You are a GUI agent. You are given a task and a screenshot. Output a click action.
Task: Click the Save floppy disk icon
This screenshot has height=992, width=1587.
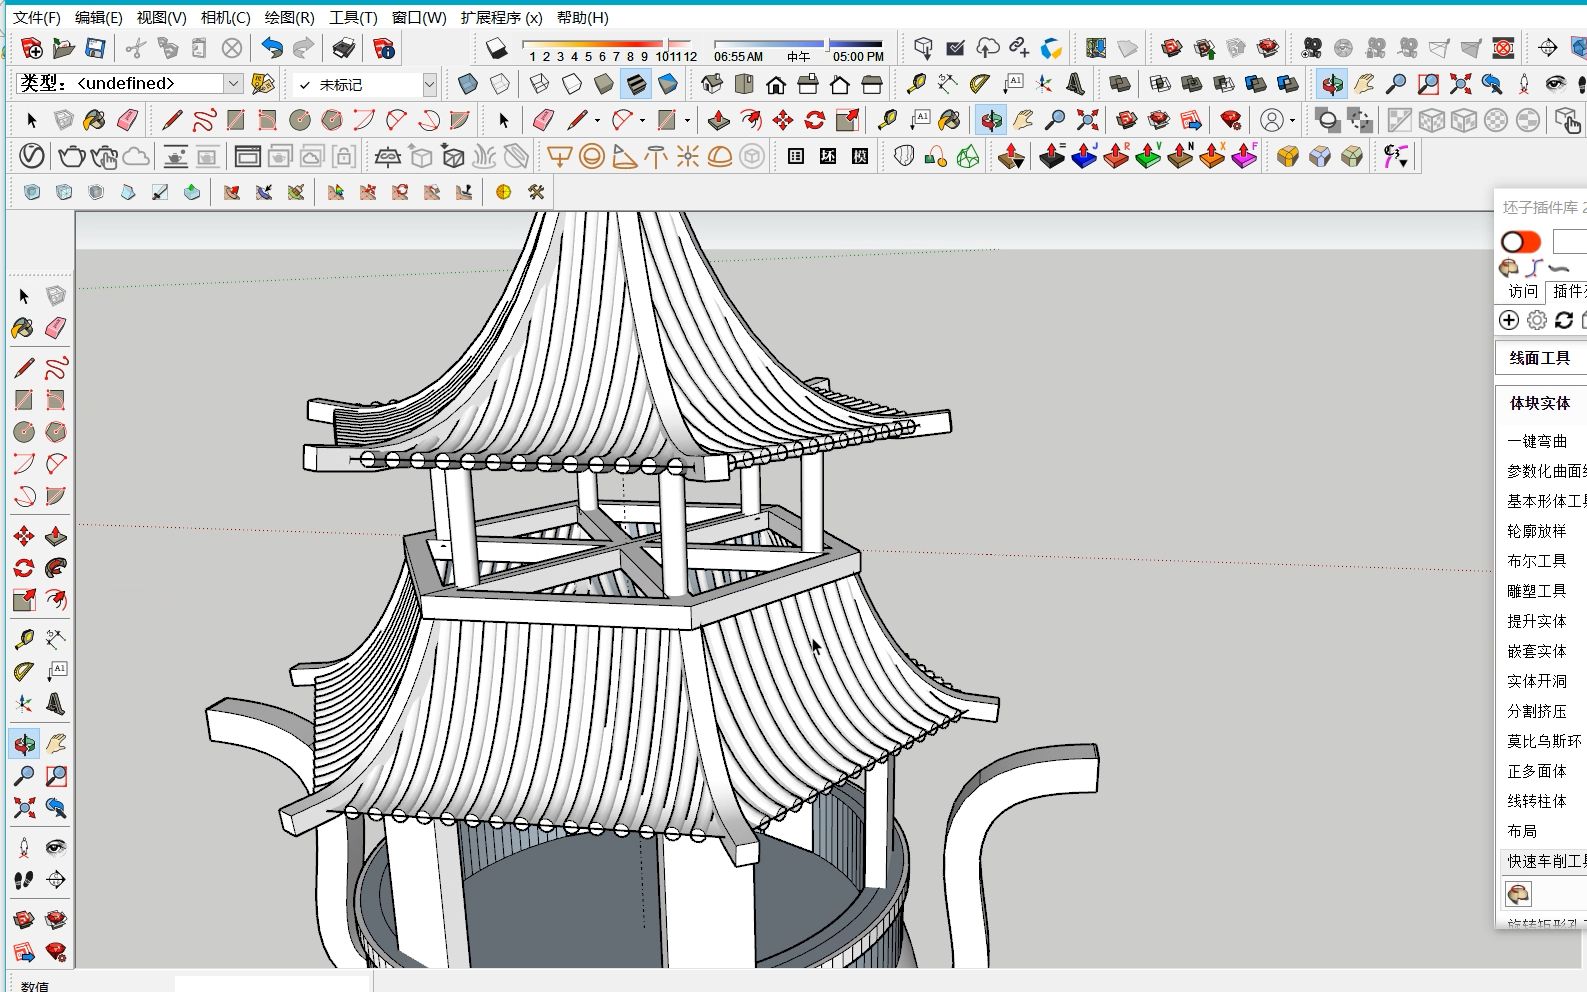(x=95, y=48)
